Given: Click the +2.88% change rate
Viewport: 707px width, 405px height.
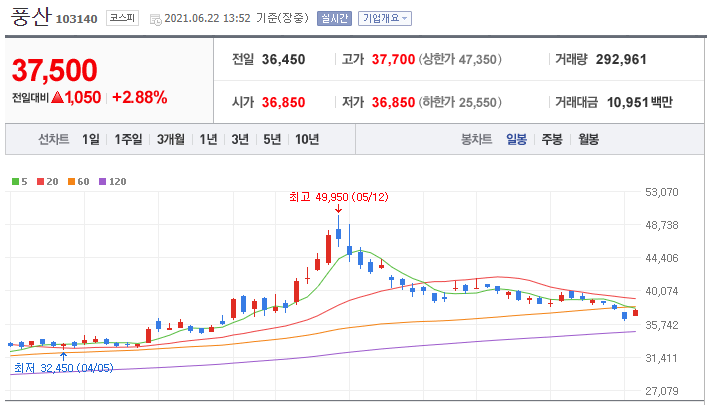Looking at the screenshot, I should (x=139, y=97).
